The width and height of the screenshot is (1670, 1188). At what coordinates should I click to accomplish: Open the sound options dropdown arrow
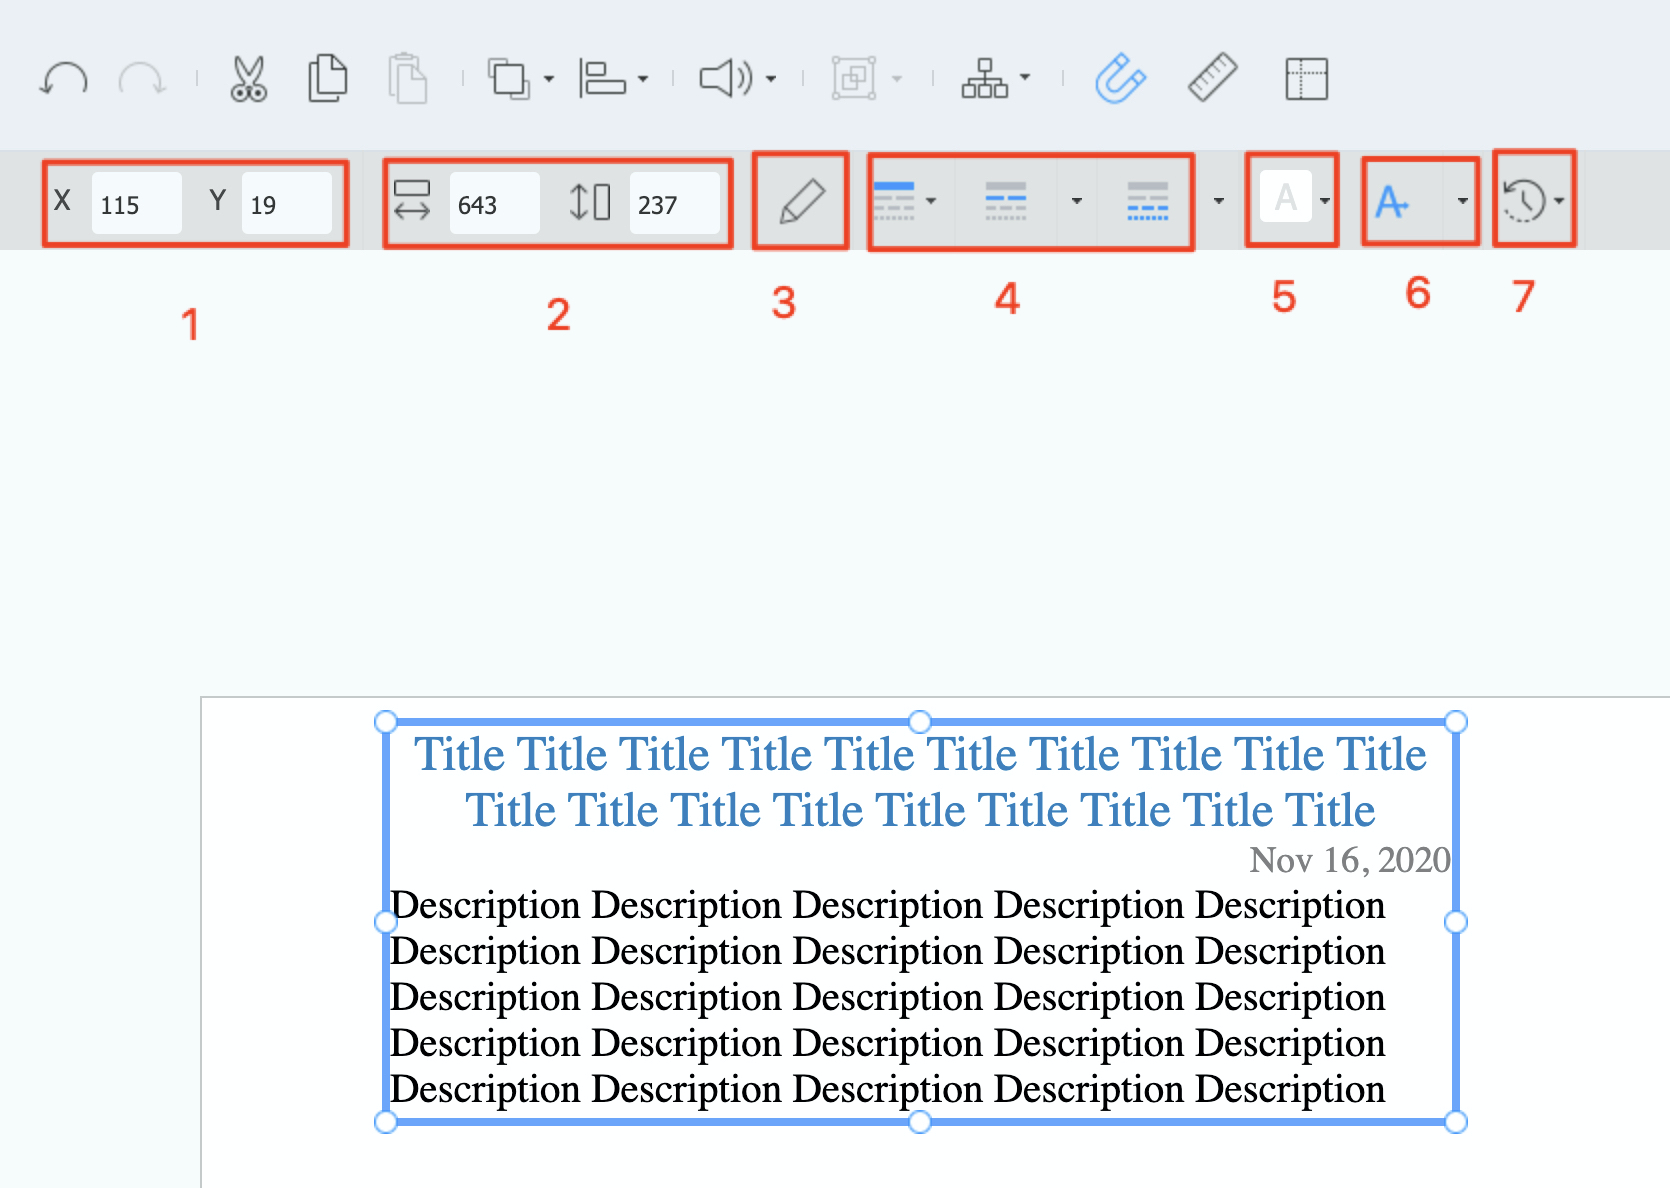(x=771, y=79)
